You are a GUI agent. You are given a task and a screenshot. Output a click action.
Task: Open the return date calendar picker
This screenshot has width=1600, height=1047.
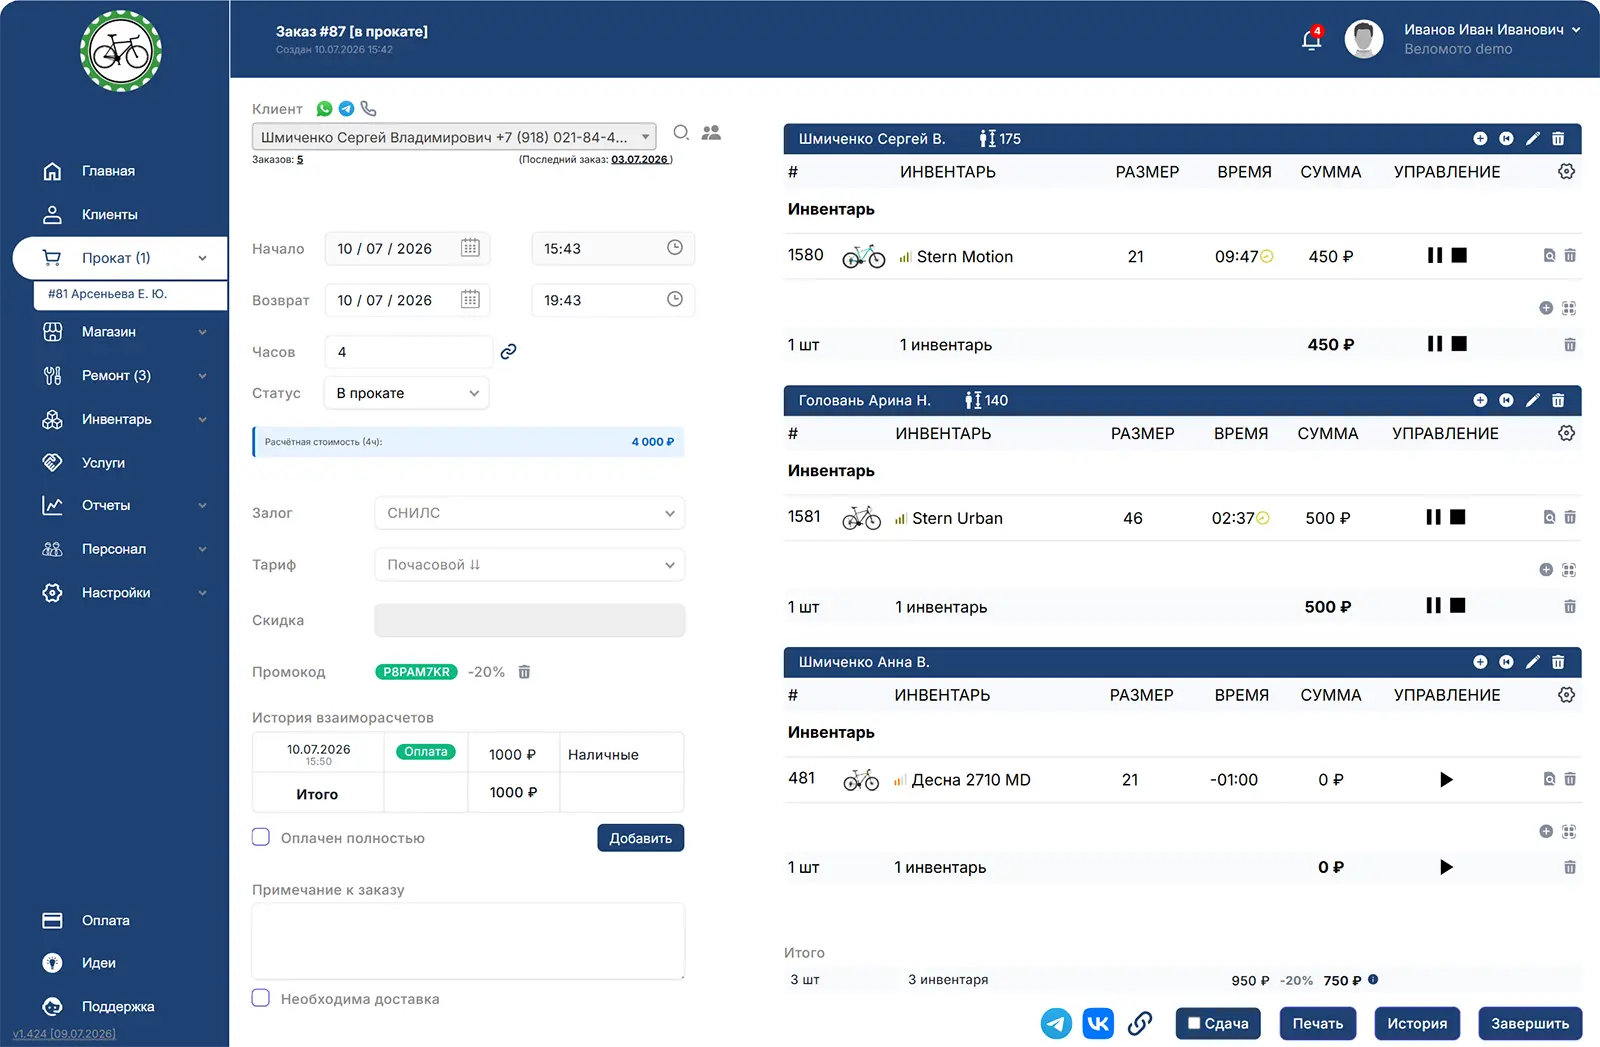tap(470, 300)
